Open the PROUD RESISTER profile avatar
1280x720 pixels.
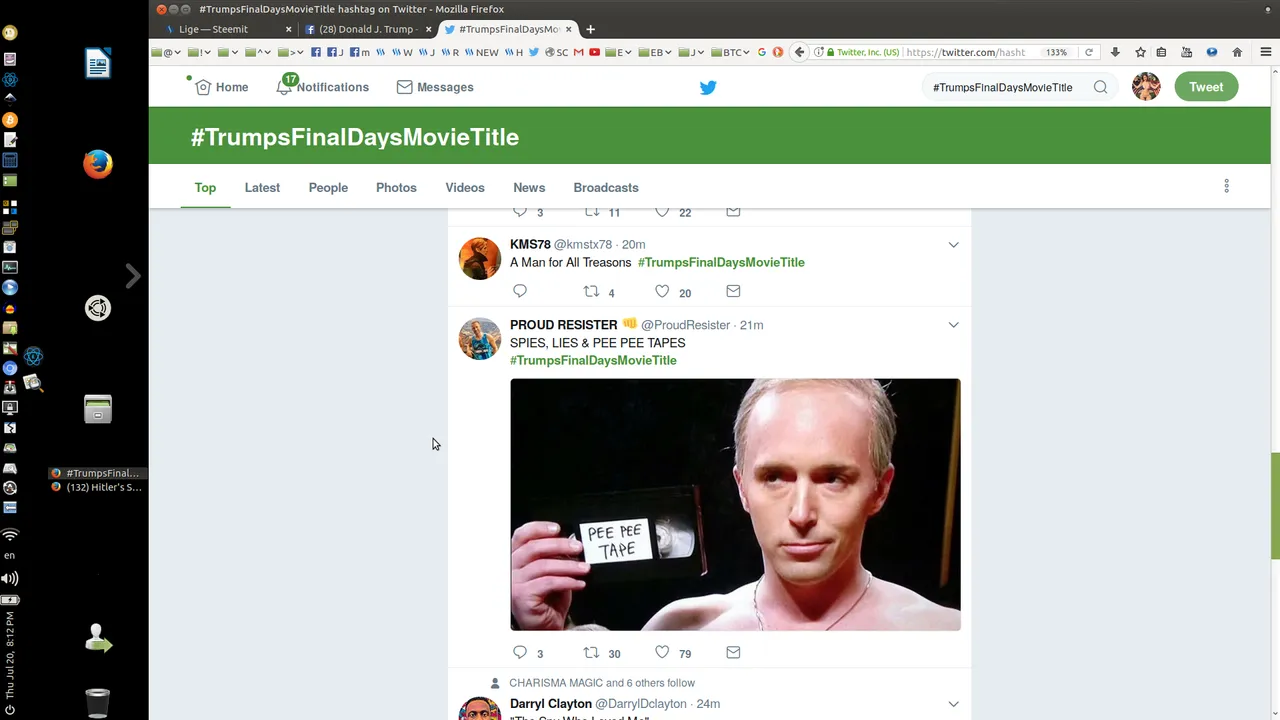coord(480,339)
